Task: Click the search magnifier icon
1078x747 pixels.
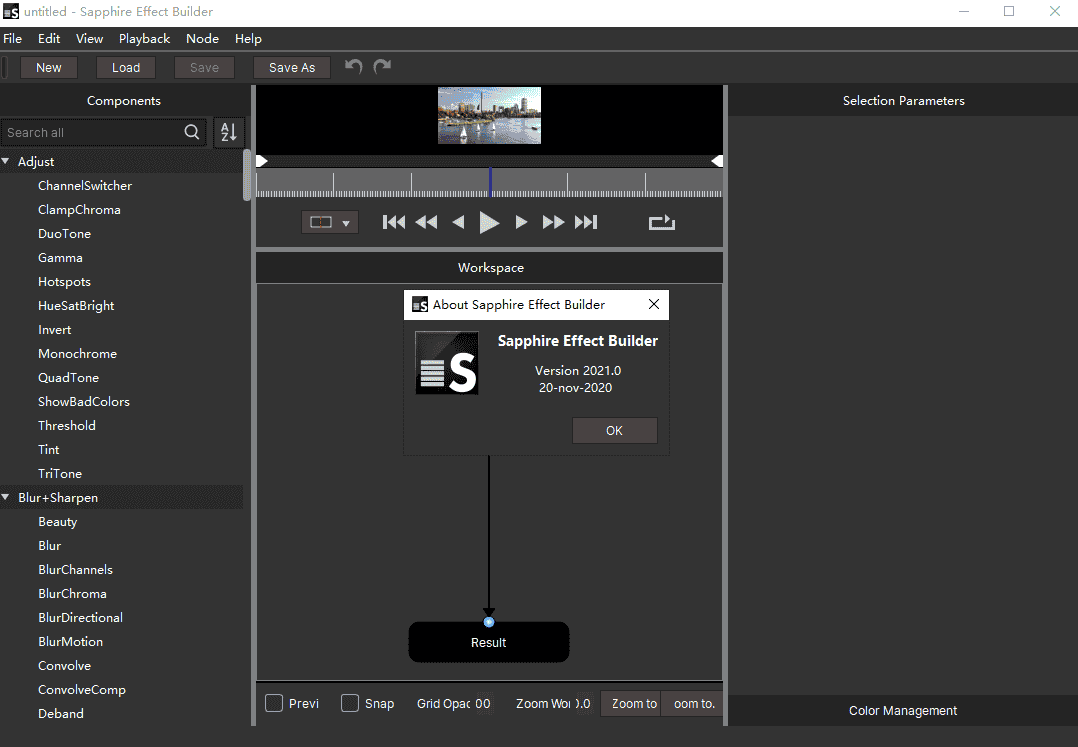Action: 192,132
